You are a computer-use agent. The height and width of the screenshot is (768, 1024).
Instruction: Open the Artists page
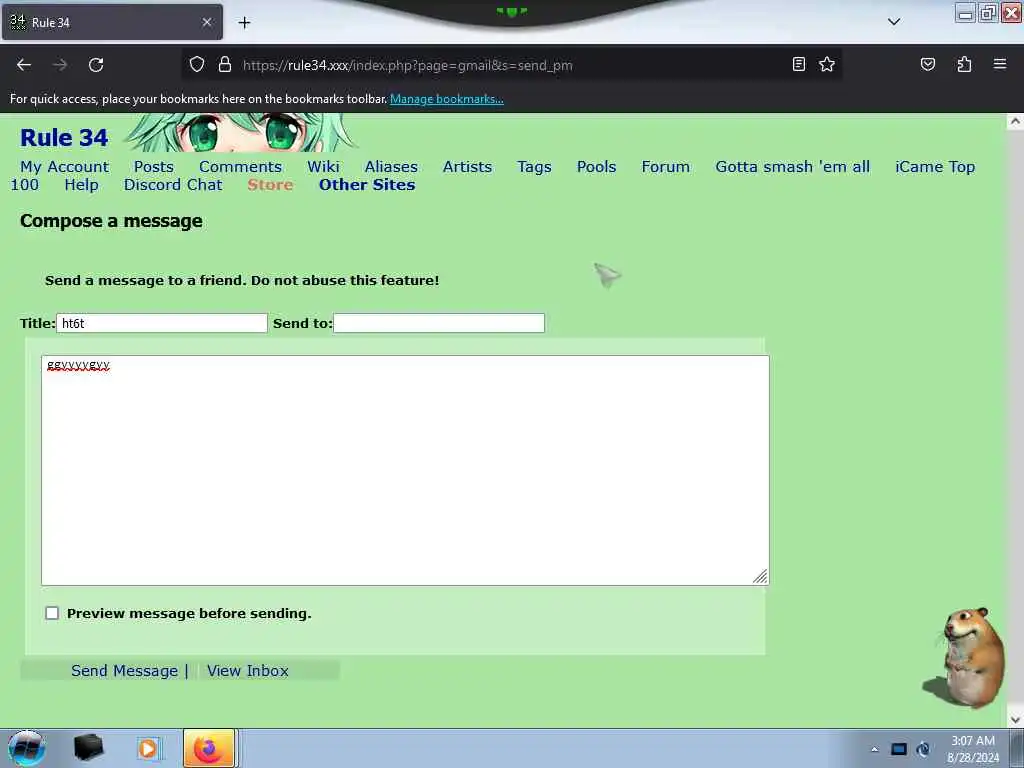[467, 167]
